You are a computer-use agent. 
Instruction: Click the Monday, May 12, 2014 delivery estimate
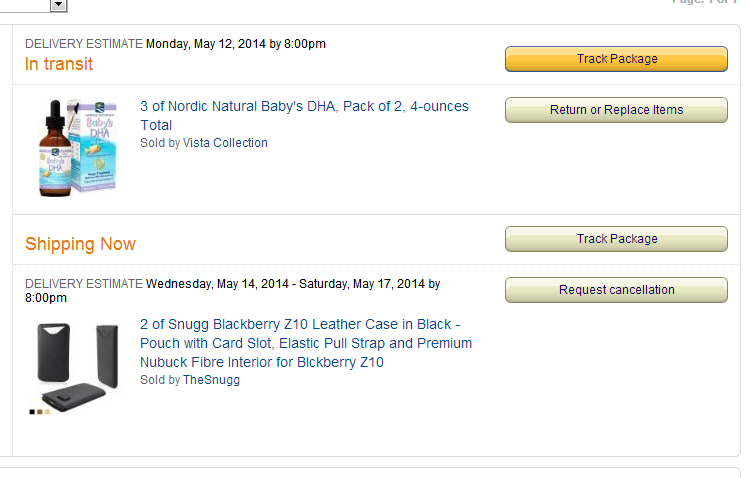tap(236, 44)
